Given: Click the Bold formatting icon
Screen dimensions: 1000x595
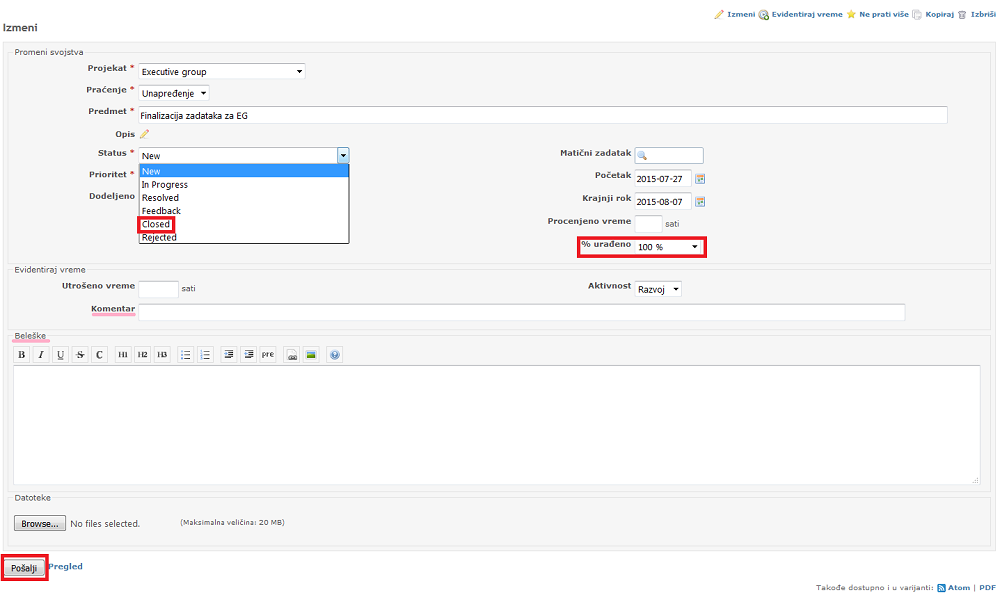Looking at the screenshot, I should pyautogui.click(x=21, y=355).
